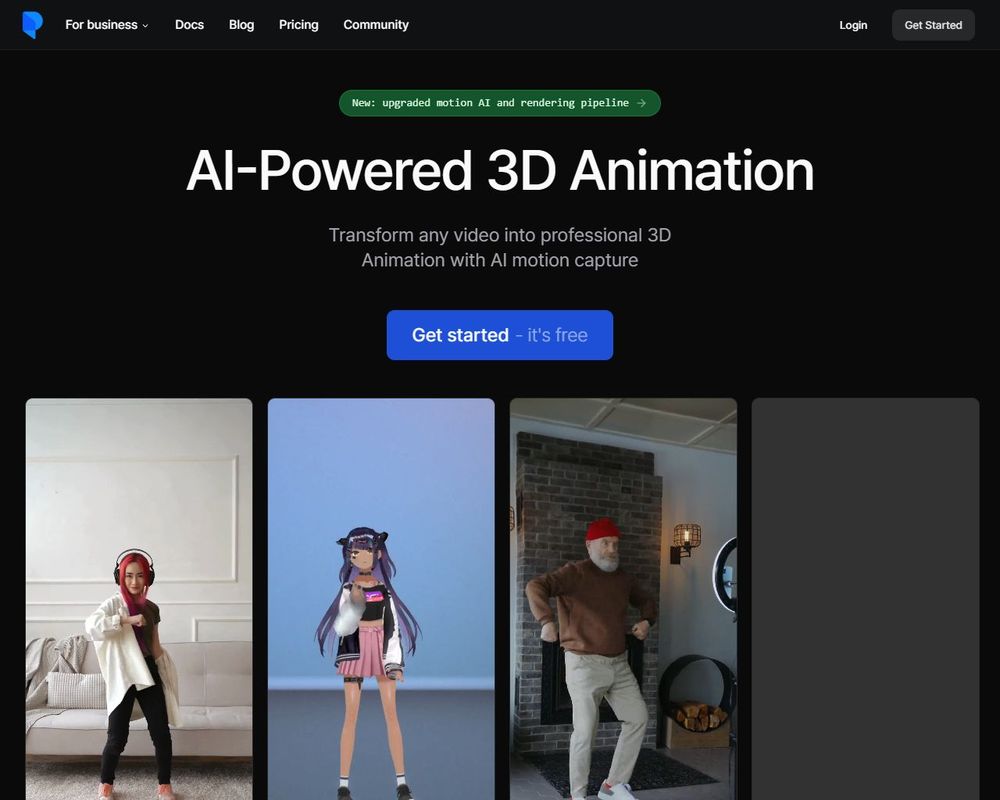Click the Get Started button in the header
This screenshot has height=800, width=1000.
(x=932, y=25)
